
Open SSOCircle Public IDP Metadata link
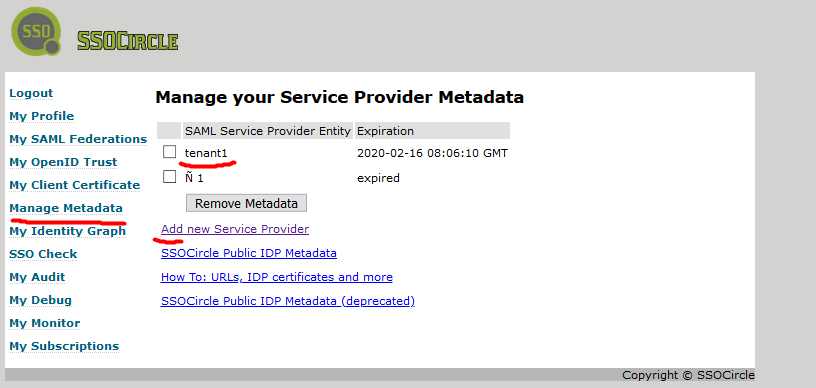249,253
